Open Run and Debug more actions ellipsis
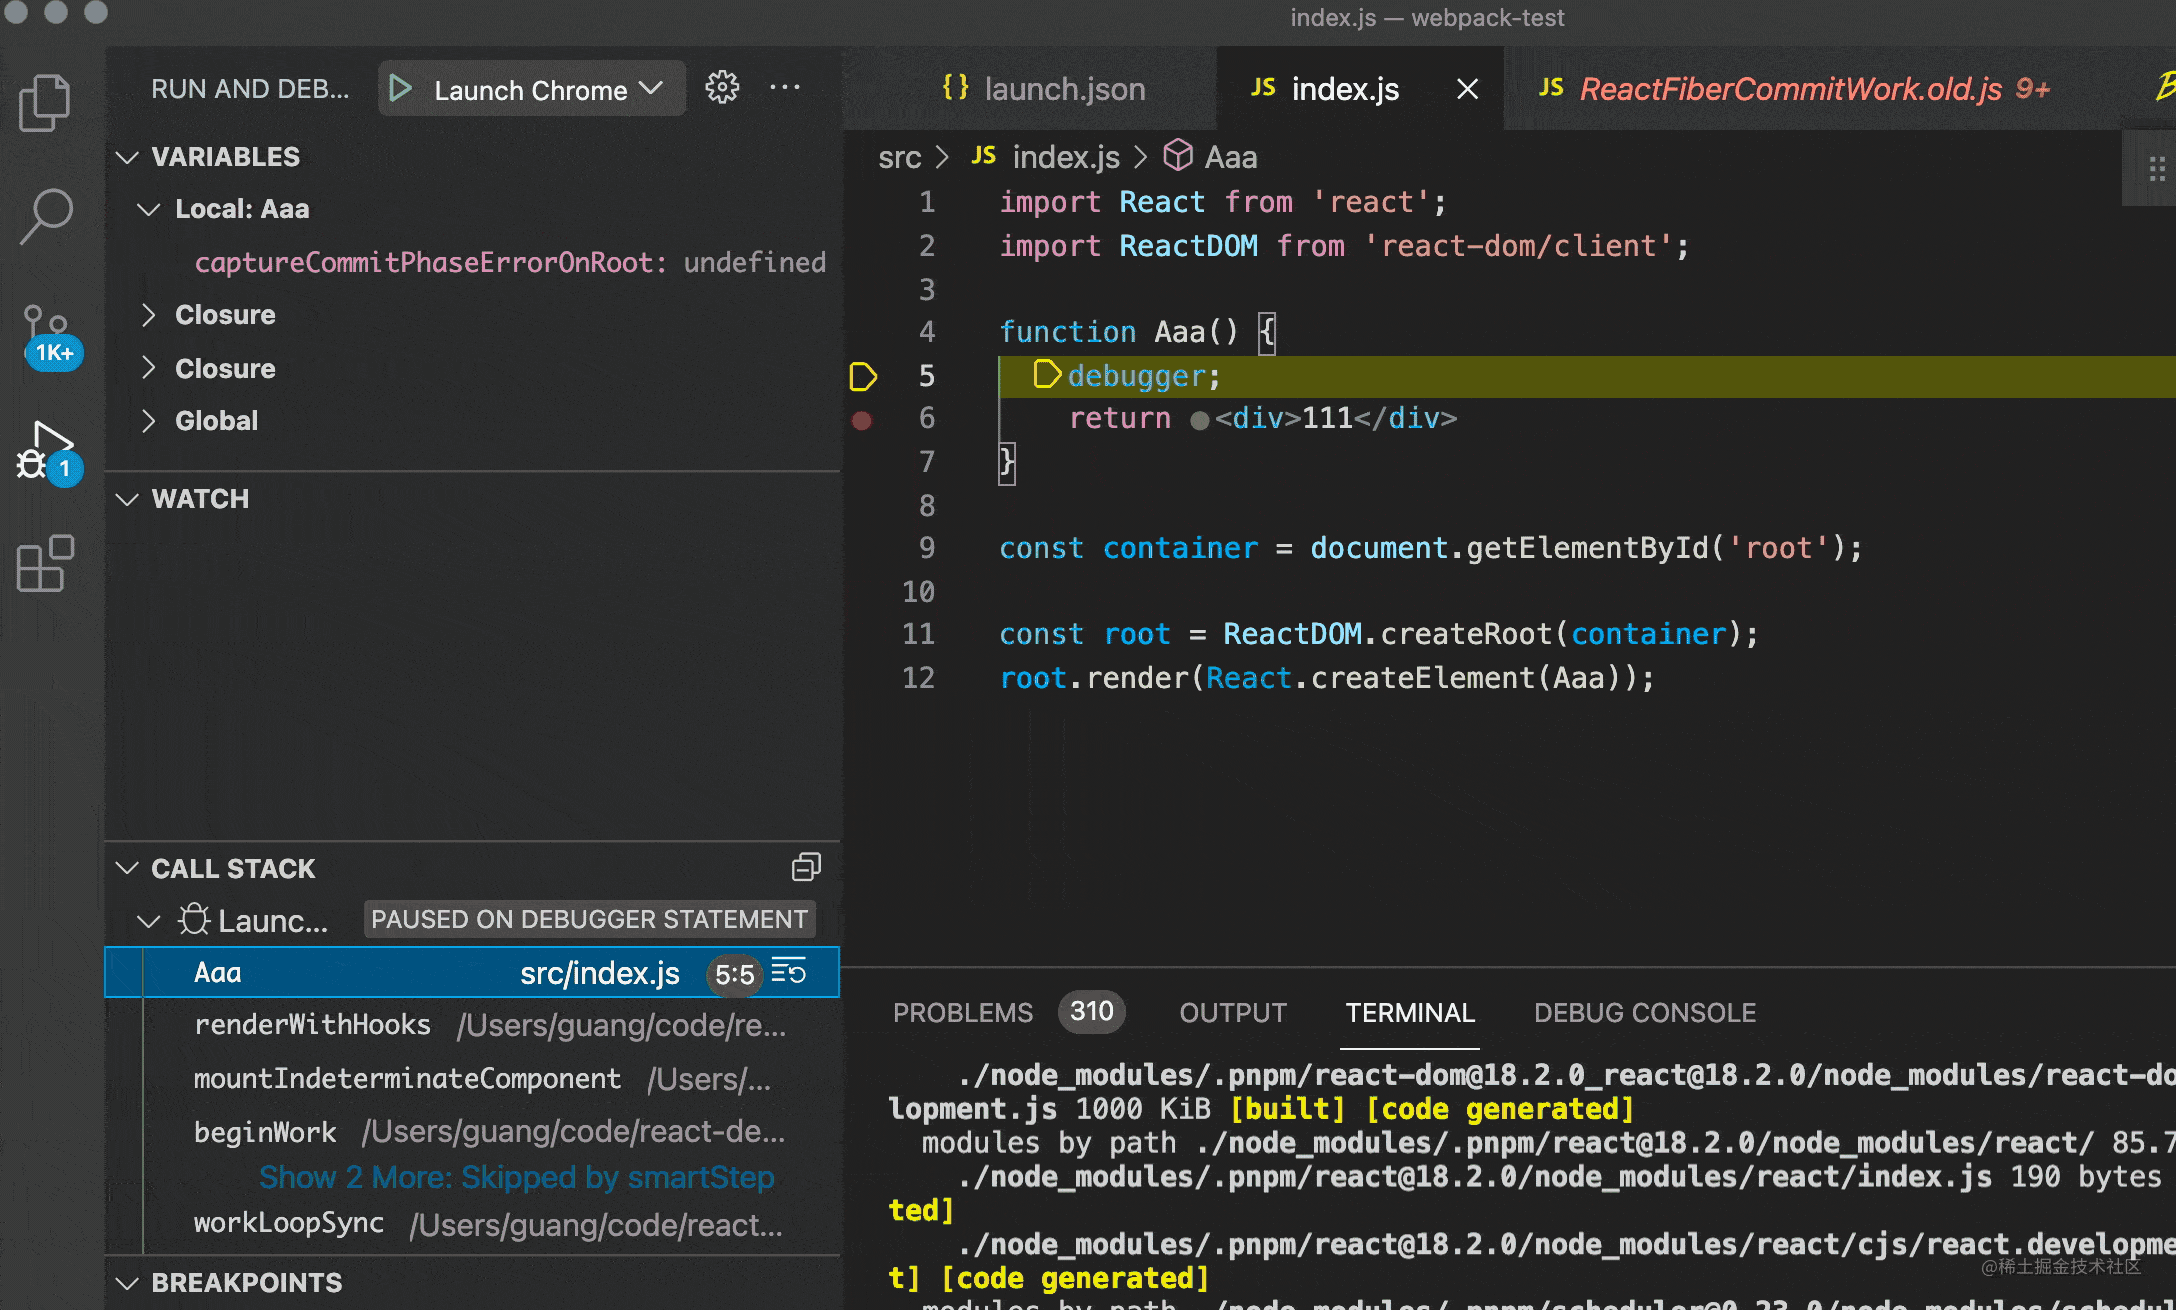The width and height of the screenshot is (2176, 1310). [785, 88]
